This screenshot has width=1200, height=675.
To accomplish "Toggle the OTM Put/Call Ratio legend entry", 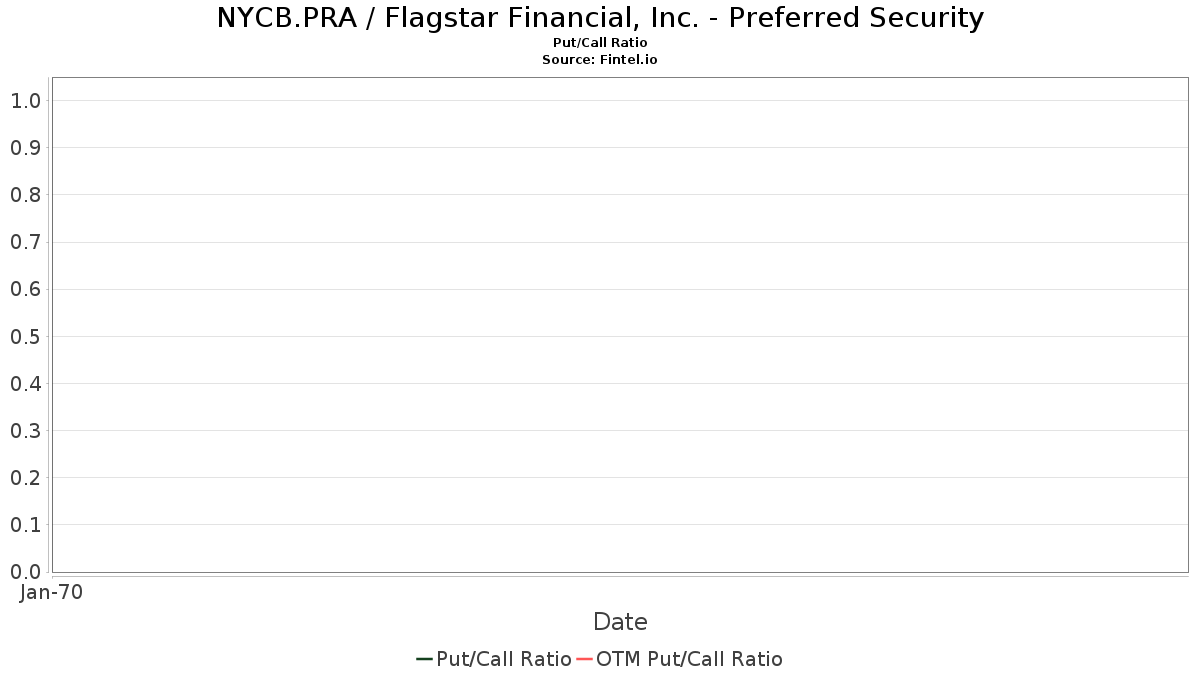I will point(680,659).
